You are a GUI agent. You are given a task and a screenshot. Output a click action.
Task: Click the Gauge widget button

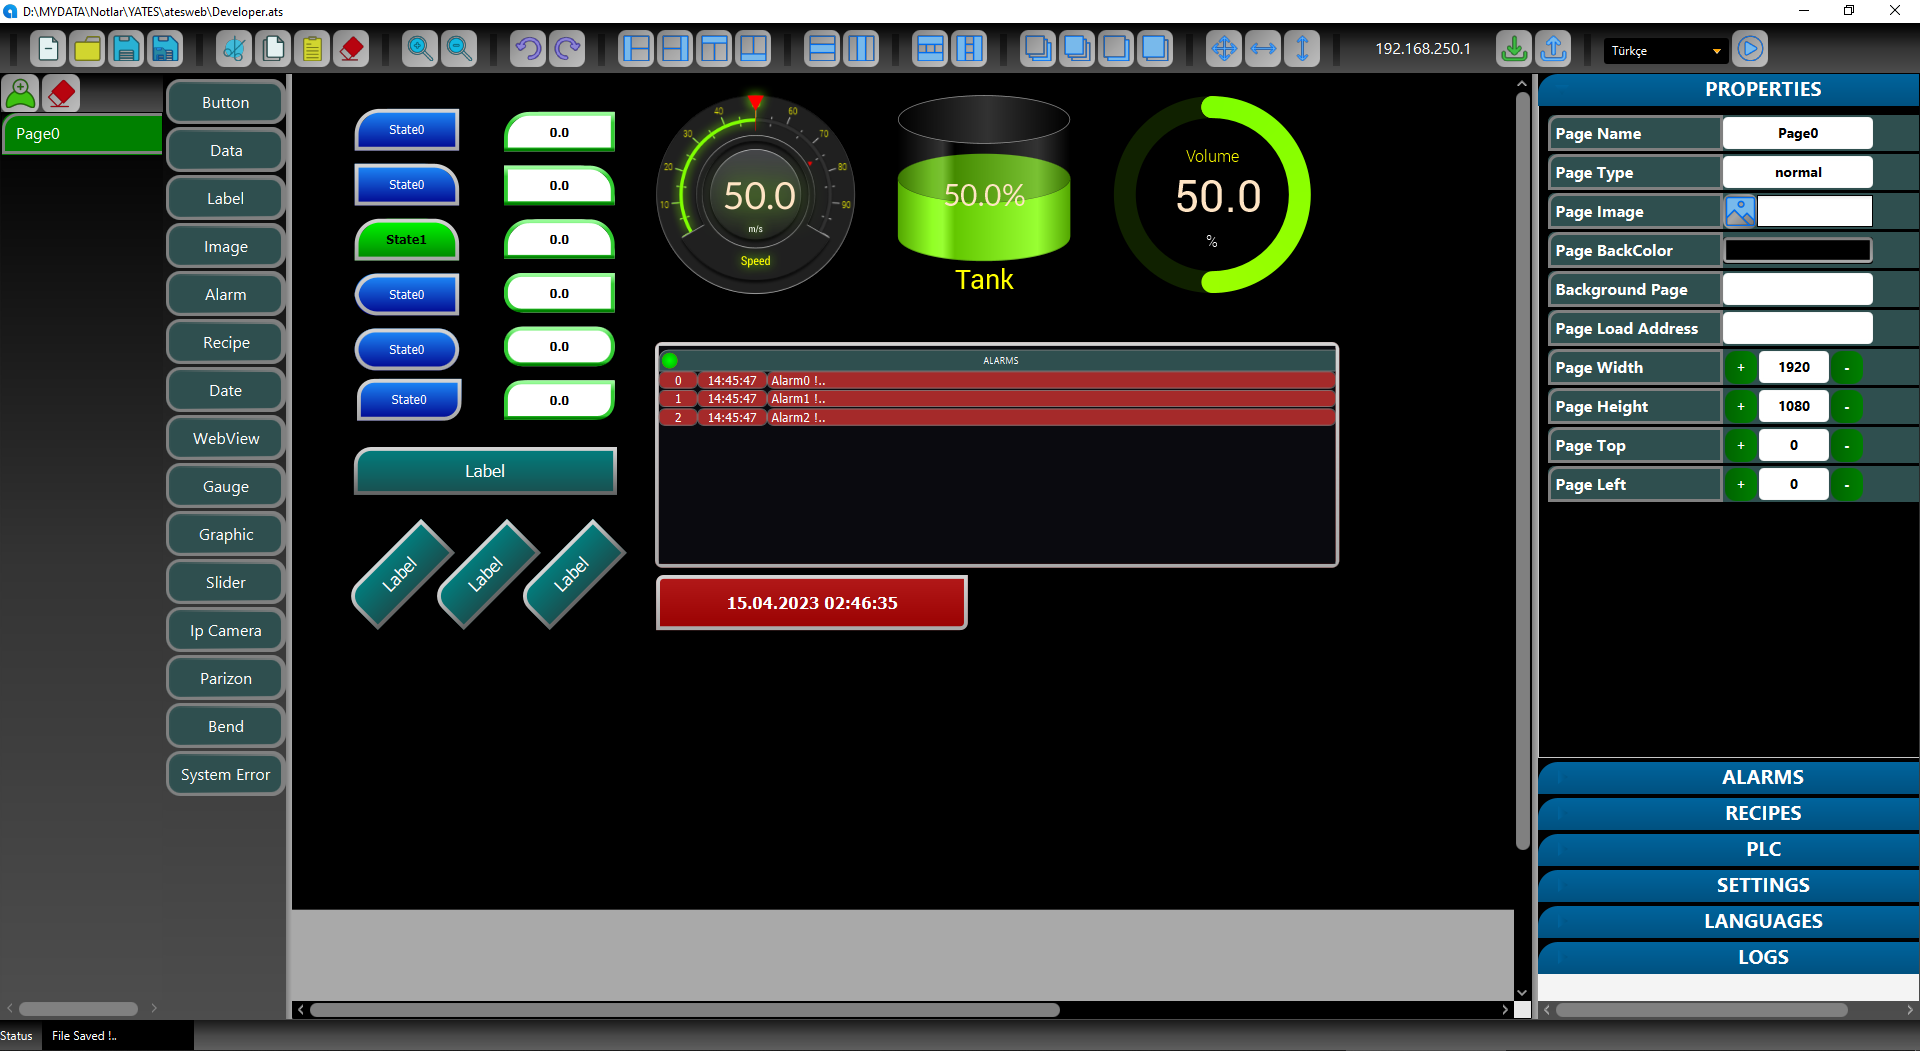[226, 487]
